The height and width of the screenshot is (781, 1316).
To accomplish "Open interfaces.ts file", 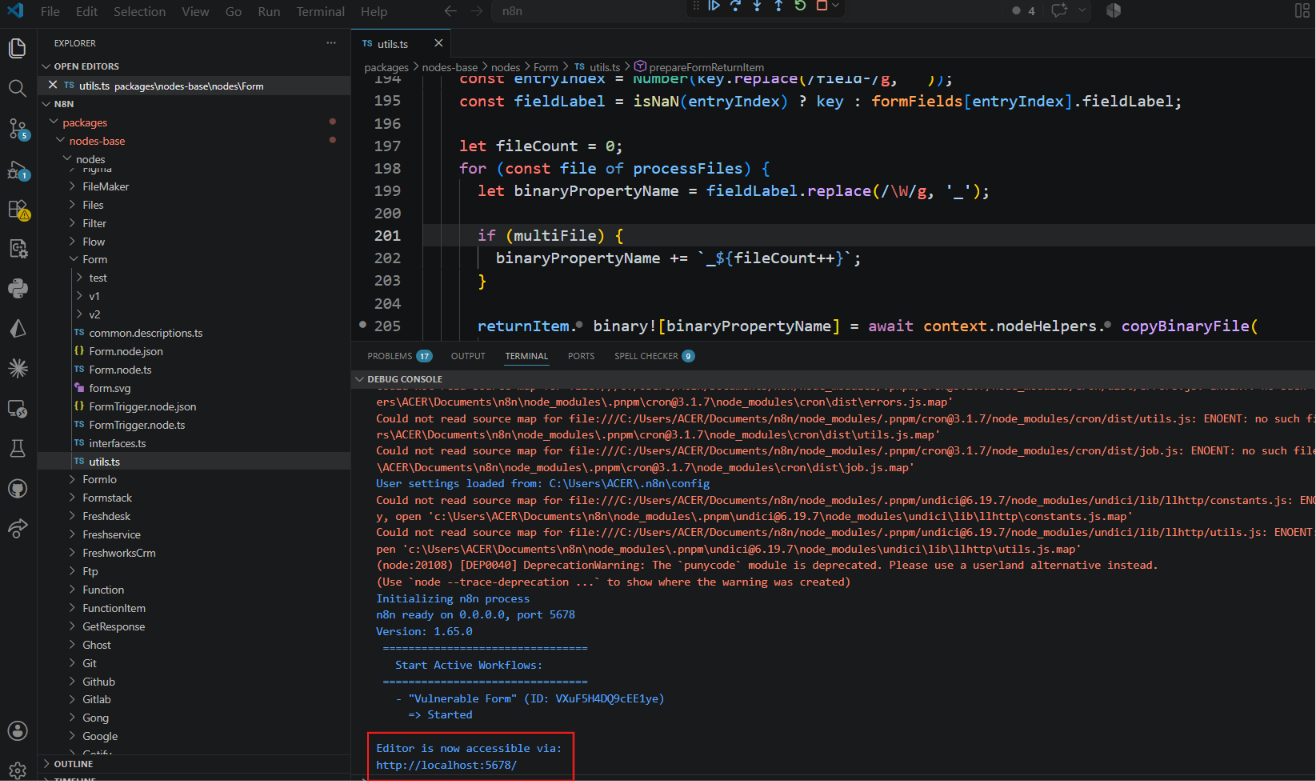I will 117,443.
